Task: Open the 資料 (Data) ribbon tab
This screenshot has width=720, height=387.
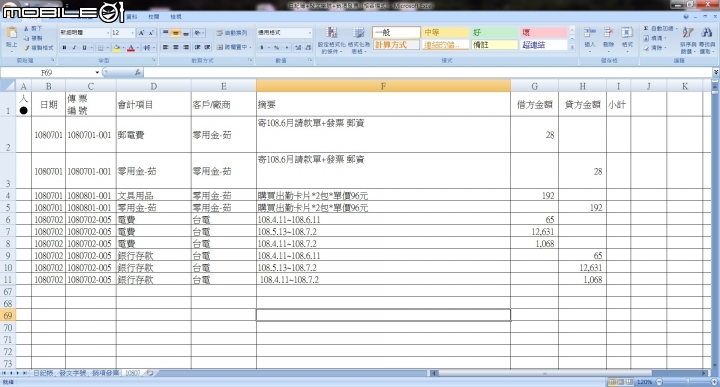Action: point(132,17)
